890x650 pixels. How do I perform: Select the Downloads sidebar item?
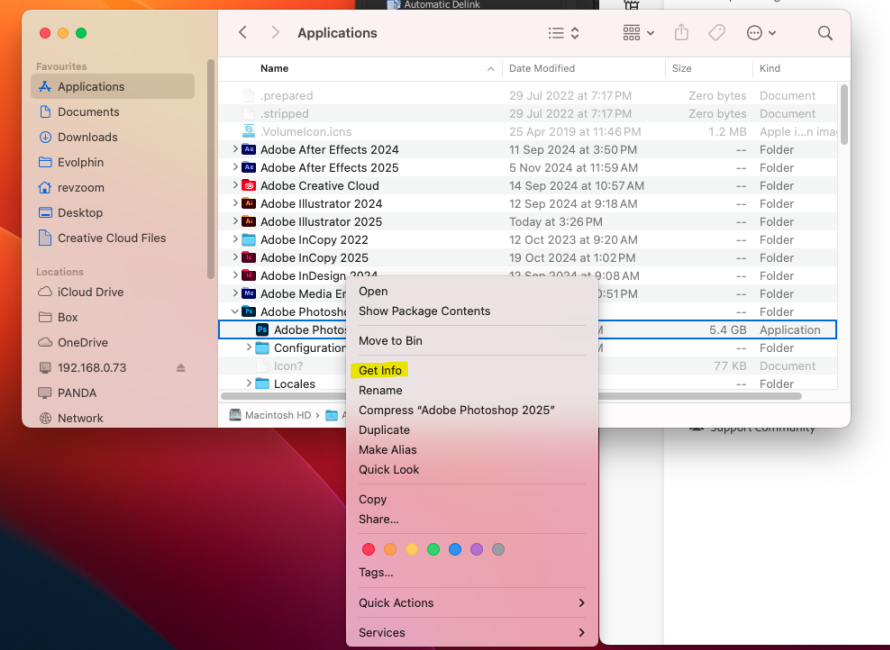point(87,137)
